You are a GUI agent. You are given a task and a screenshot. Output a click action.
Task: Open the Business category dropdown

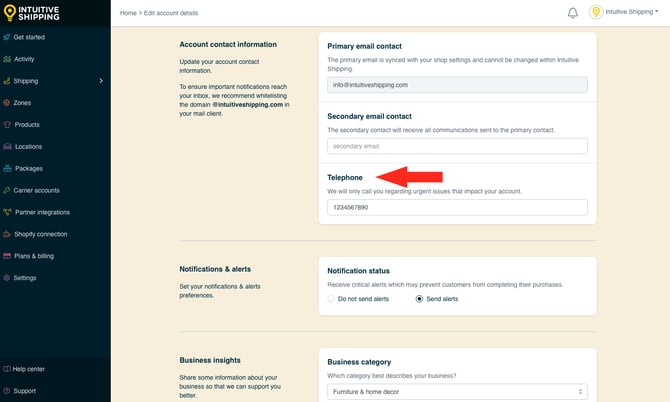click(457, 392)
